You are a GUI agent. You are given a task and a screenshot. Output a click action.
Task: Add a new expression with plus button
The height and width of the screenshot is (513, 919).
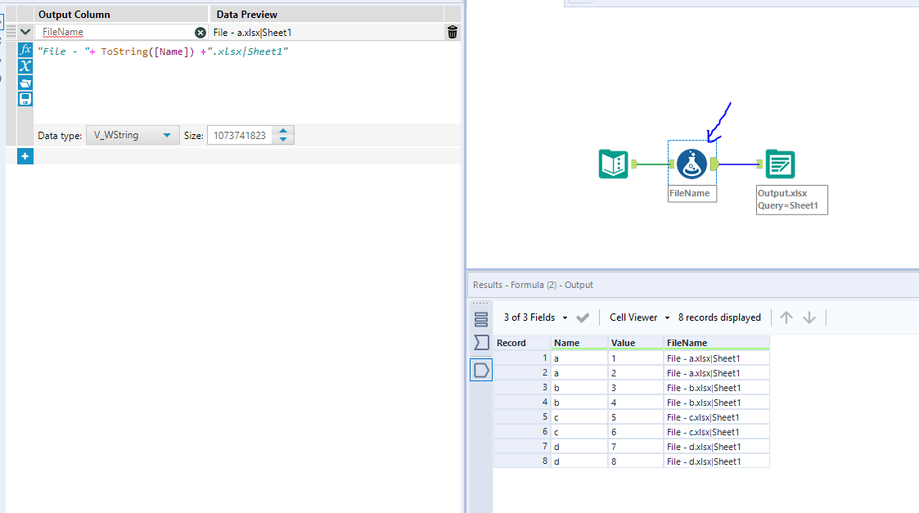[25, 157]
